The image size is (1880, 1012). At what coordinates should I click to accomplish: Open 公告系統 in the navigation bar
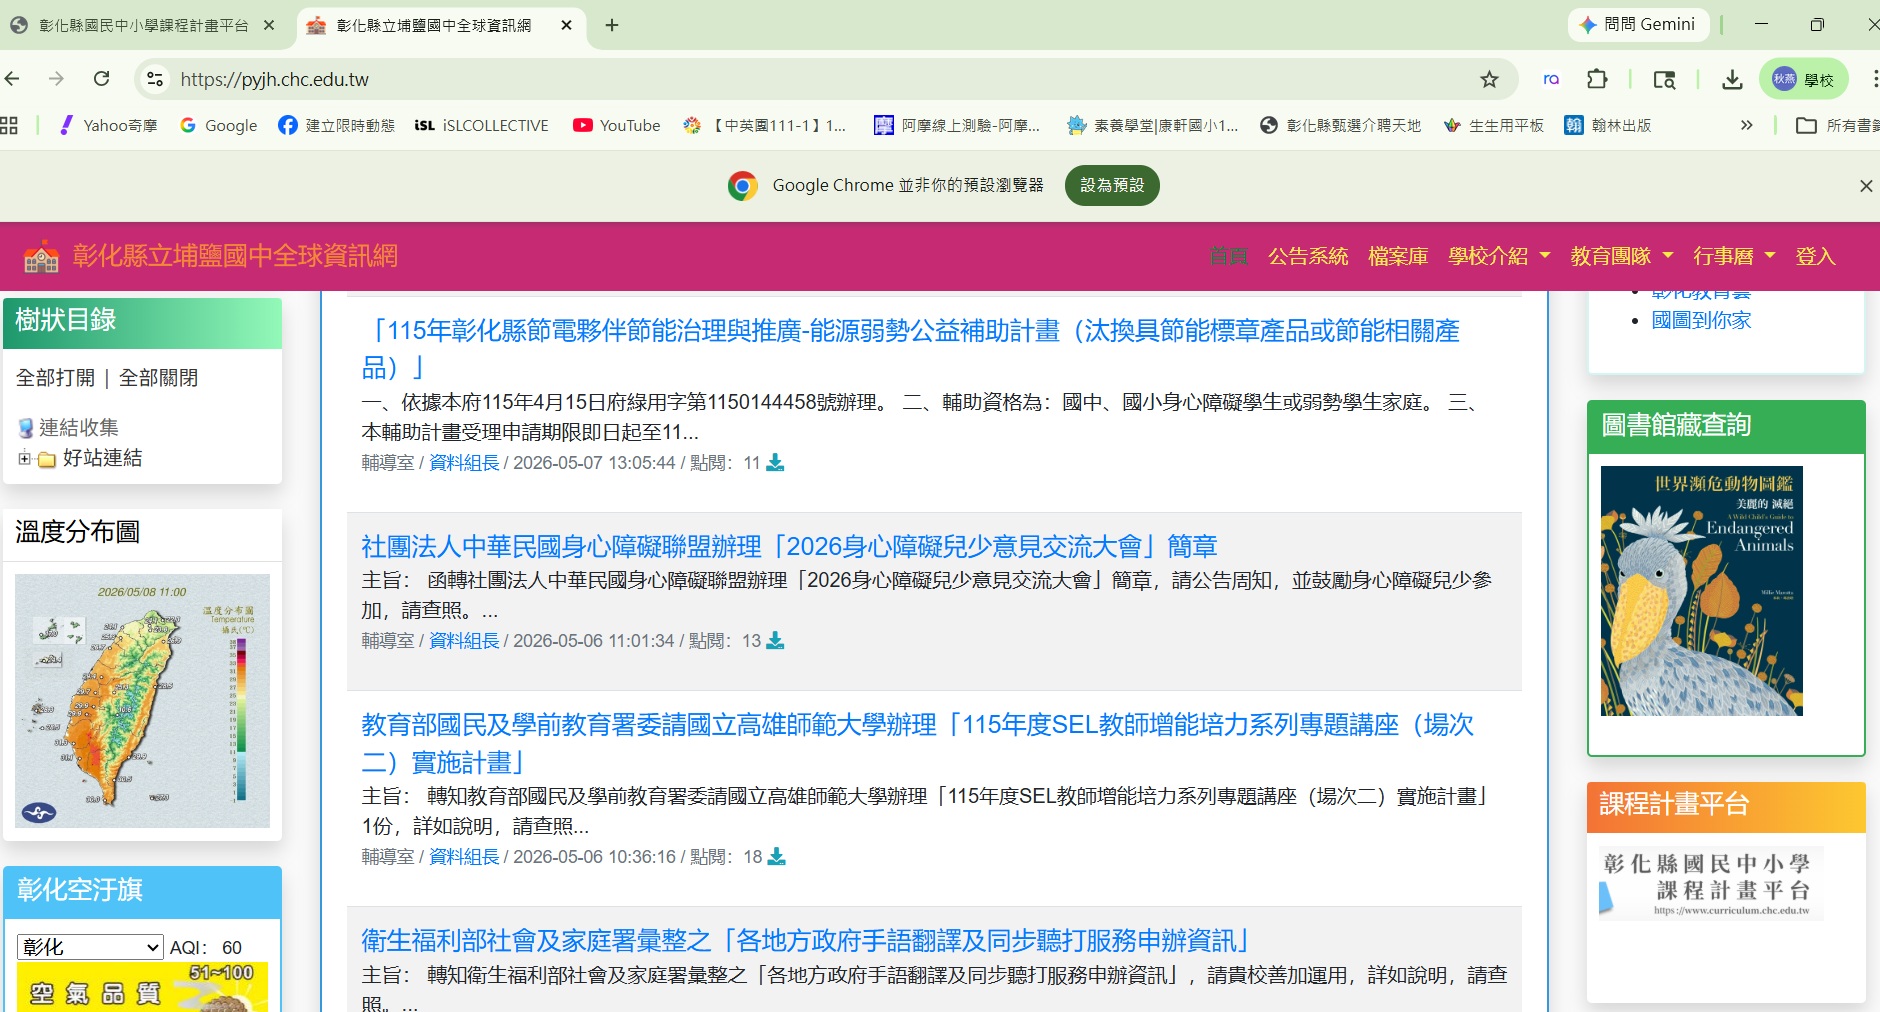click(1308, 256)
